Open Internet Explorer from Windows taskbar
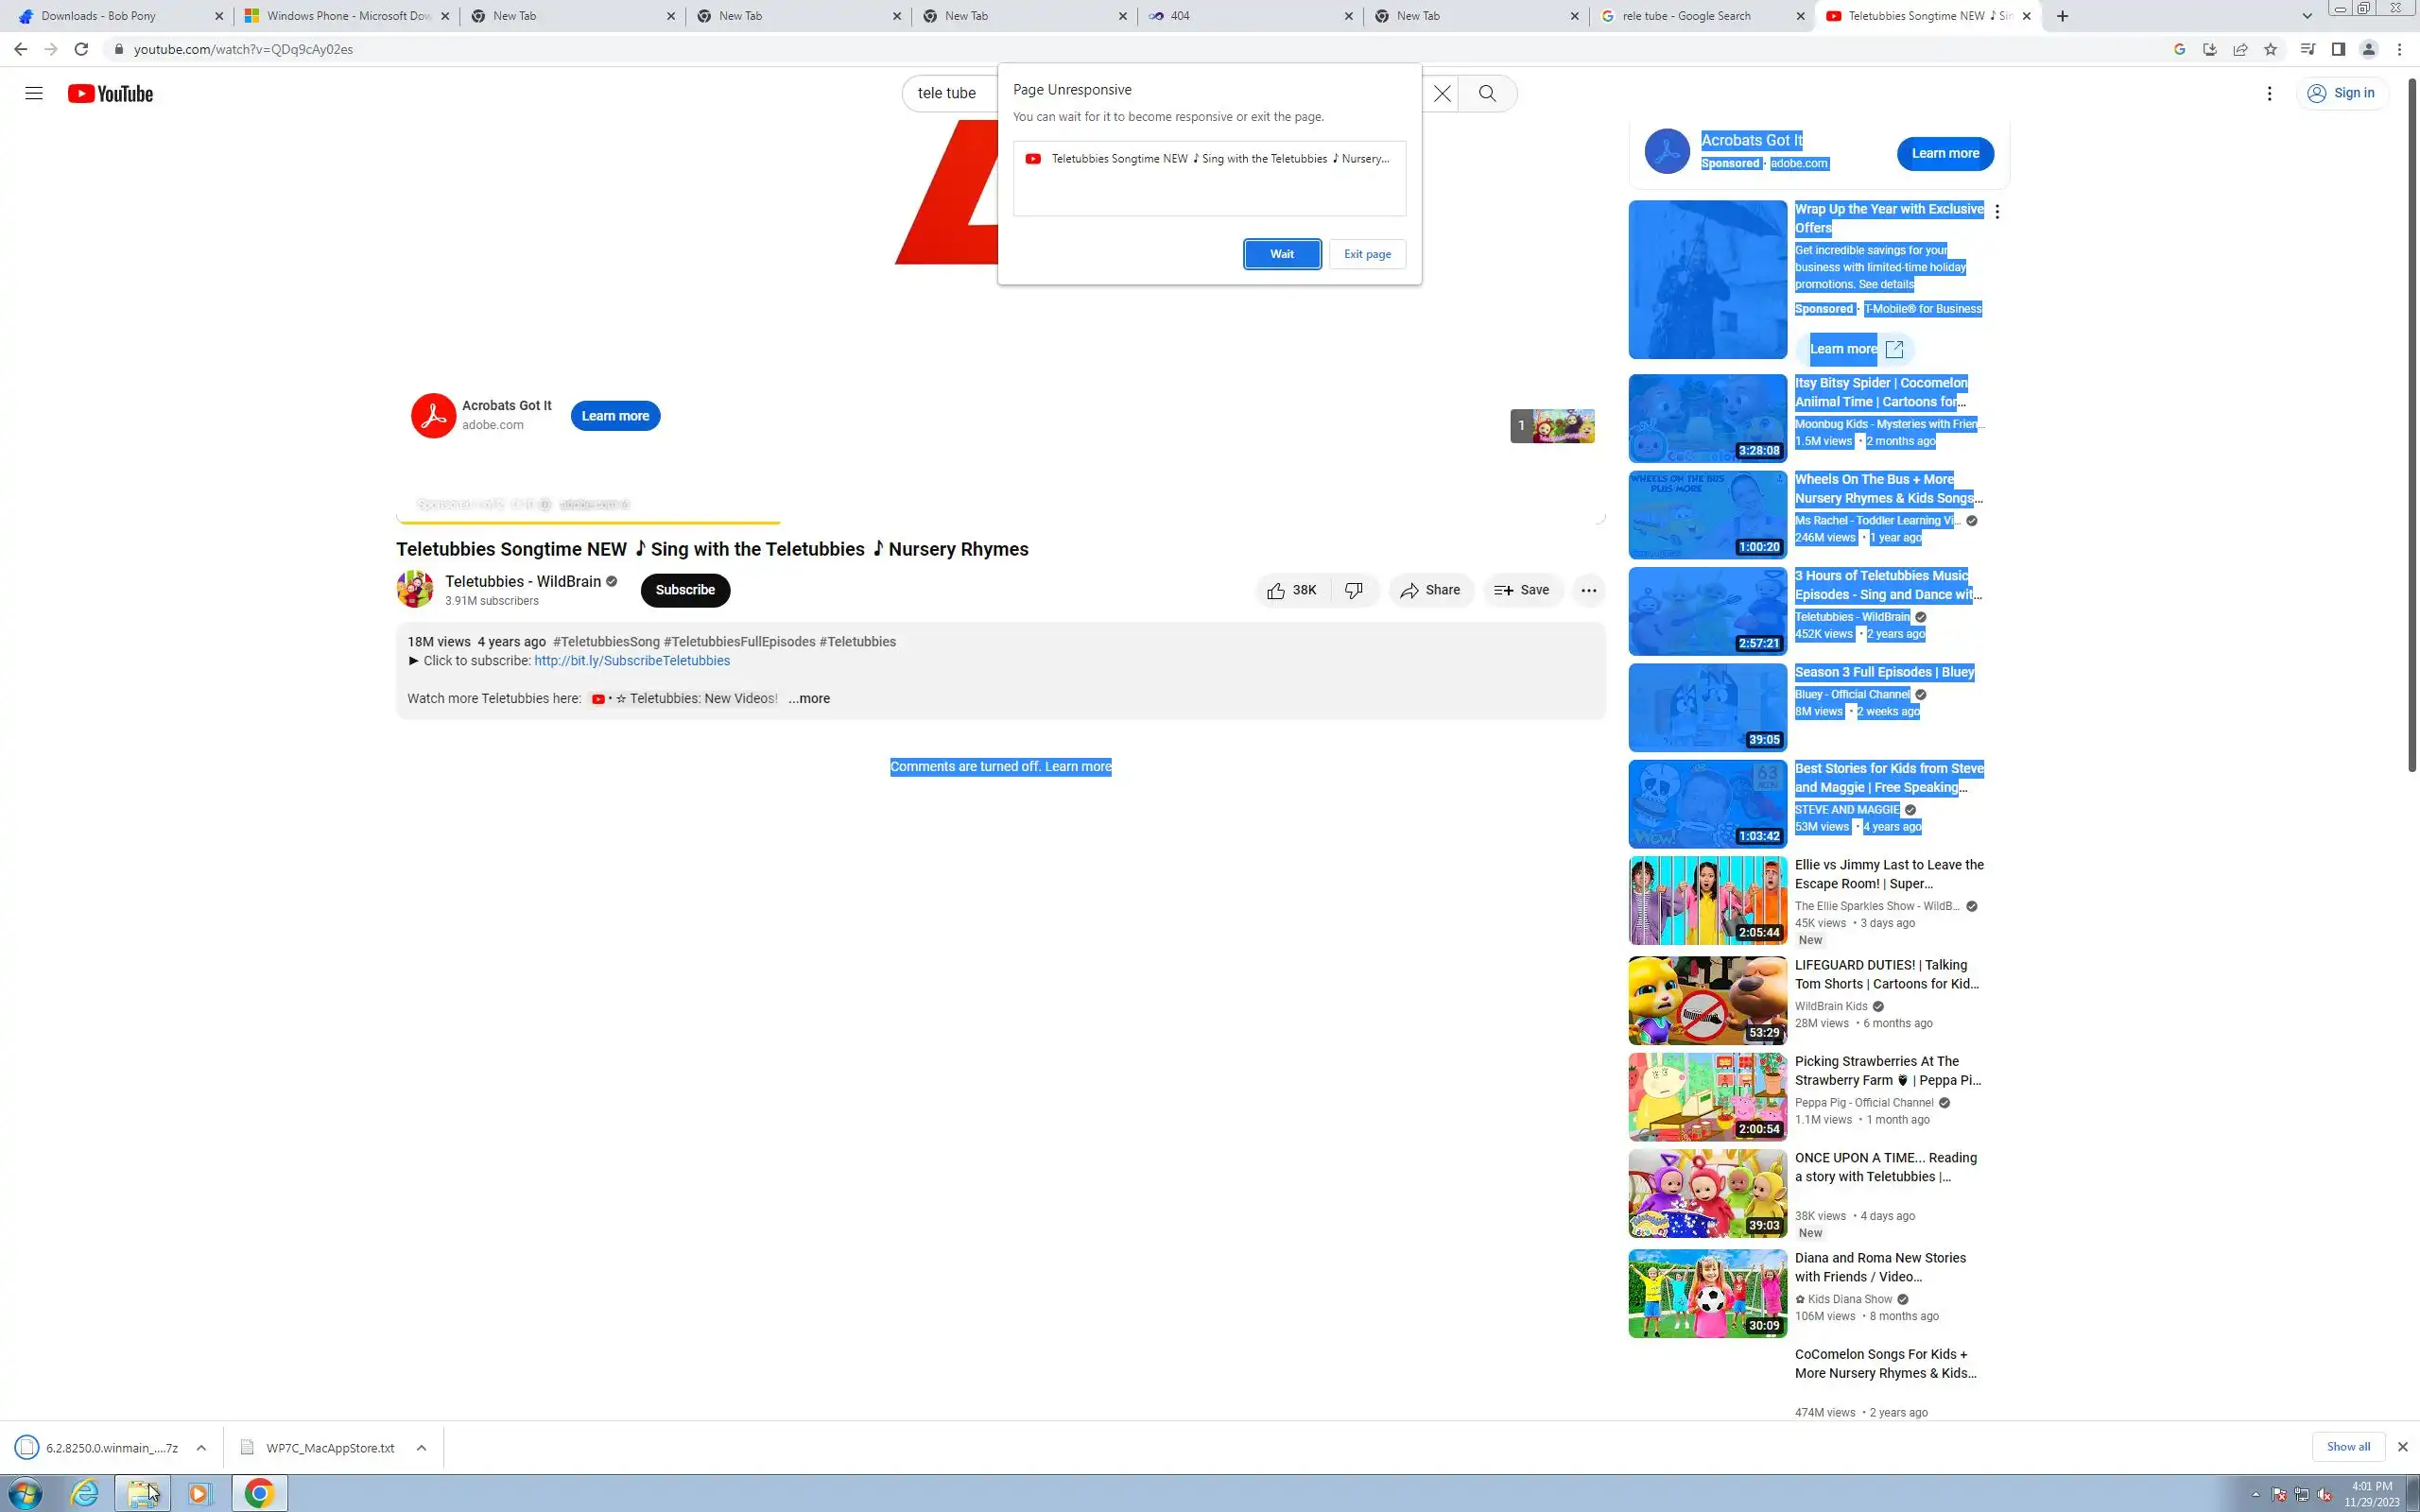Screen dimensions: 2420x1512 coord(85,1493)
